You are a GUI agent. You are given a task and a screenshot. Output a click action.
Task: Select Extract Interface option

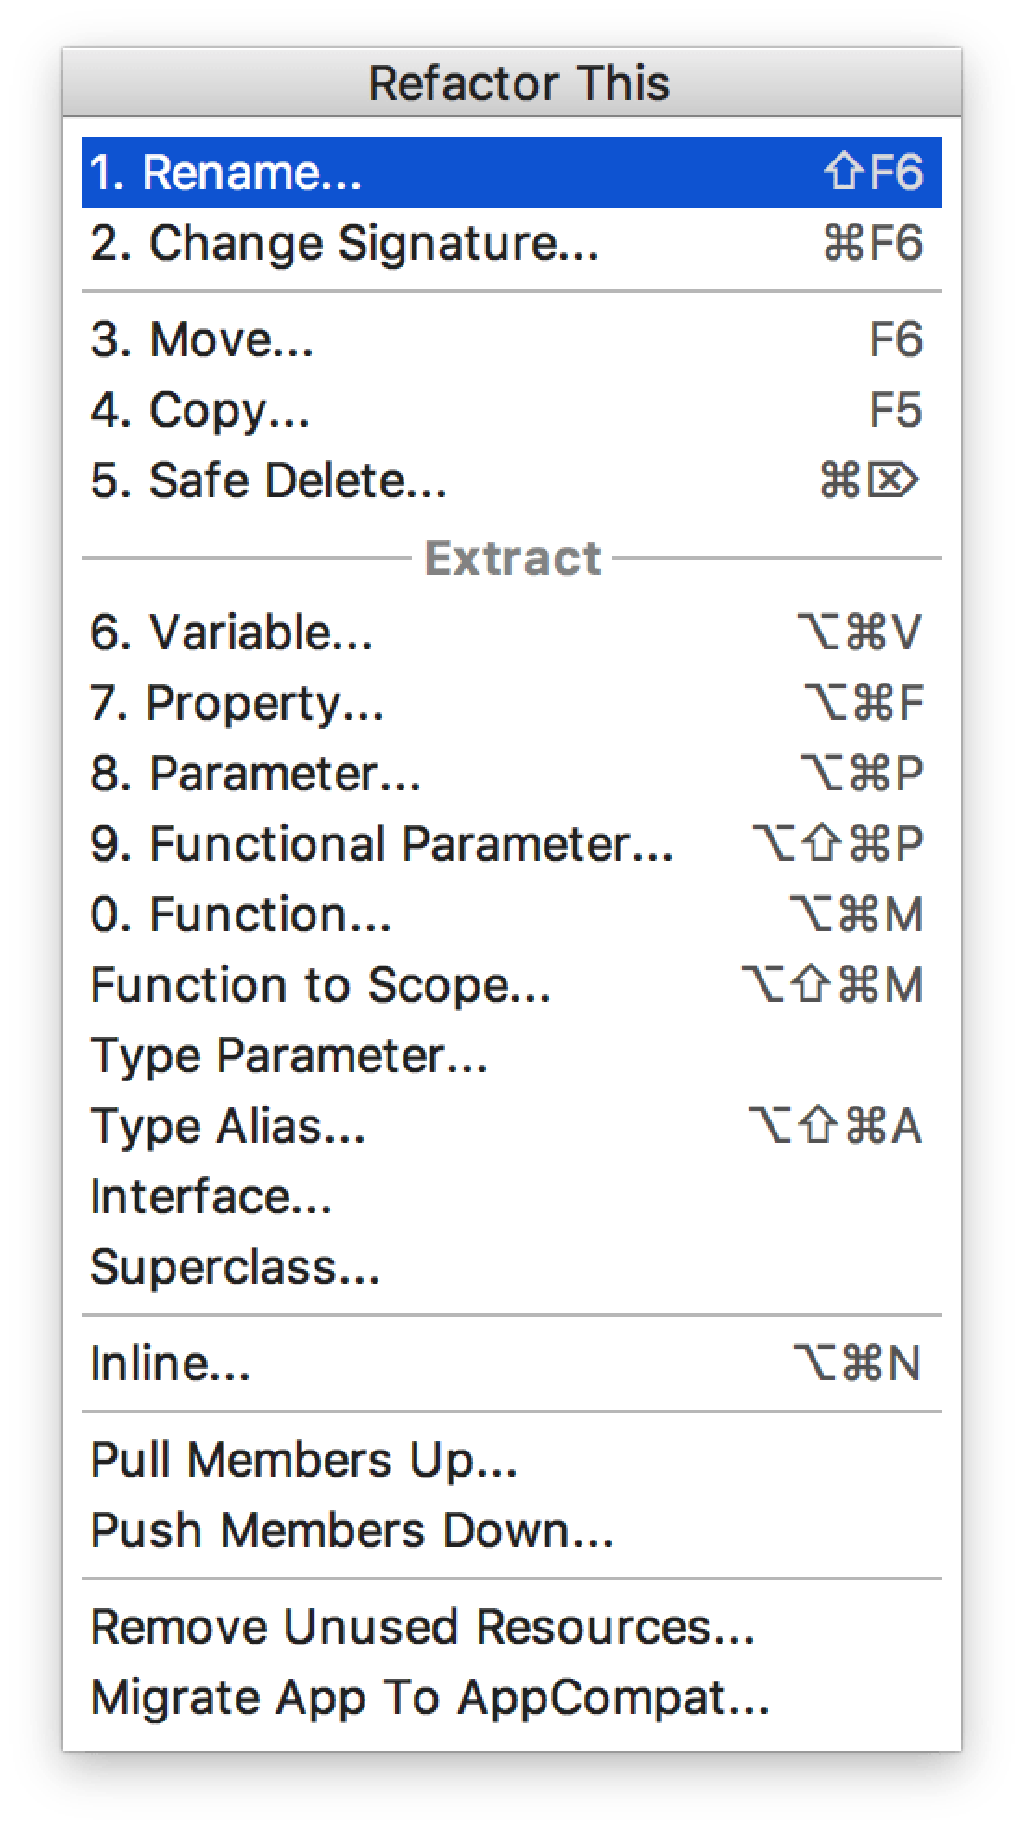click(x=211, y=1197)
